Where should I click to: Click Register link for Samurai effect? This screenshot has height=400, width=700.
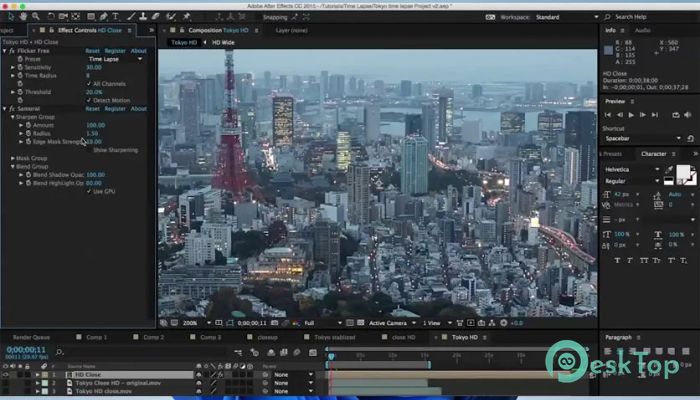[115, 108]
